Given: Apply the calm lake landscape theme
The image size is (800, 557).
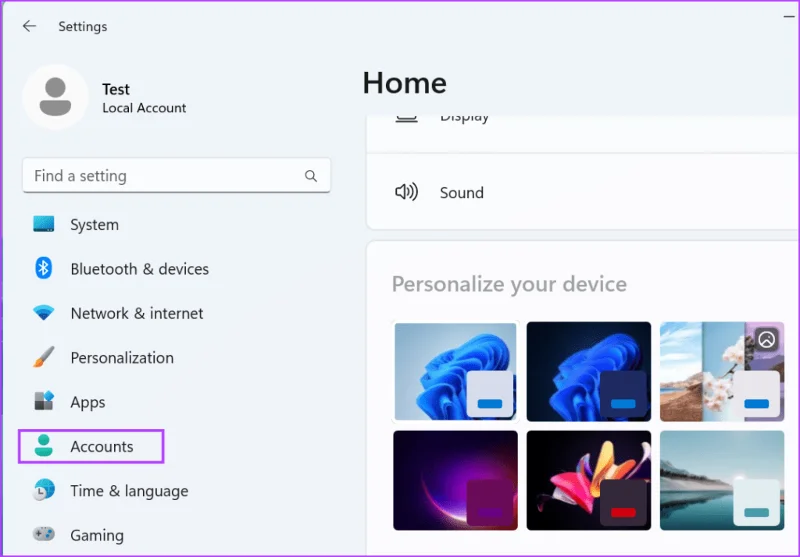Looking at the screenshot, I should coord(721,480).
